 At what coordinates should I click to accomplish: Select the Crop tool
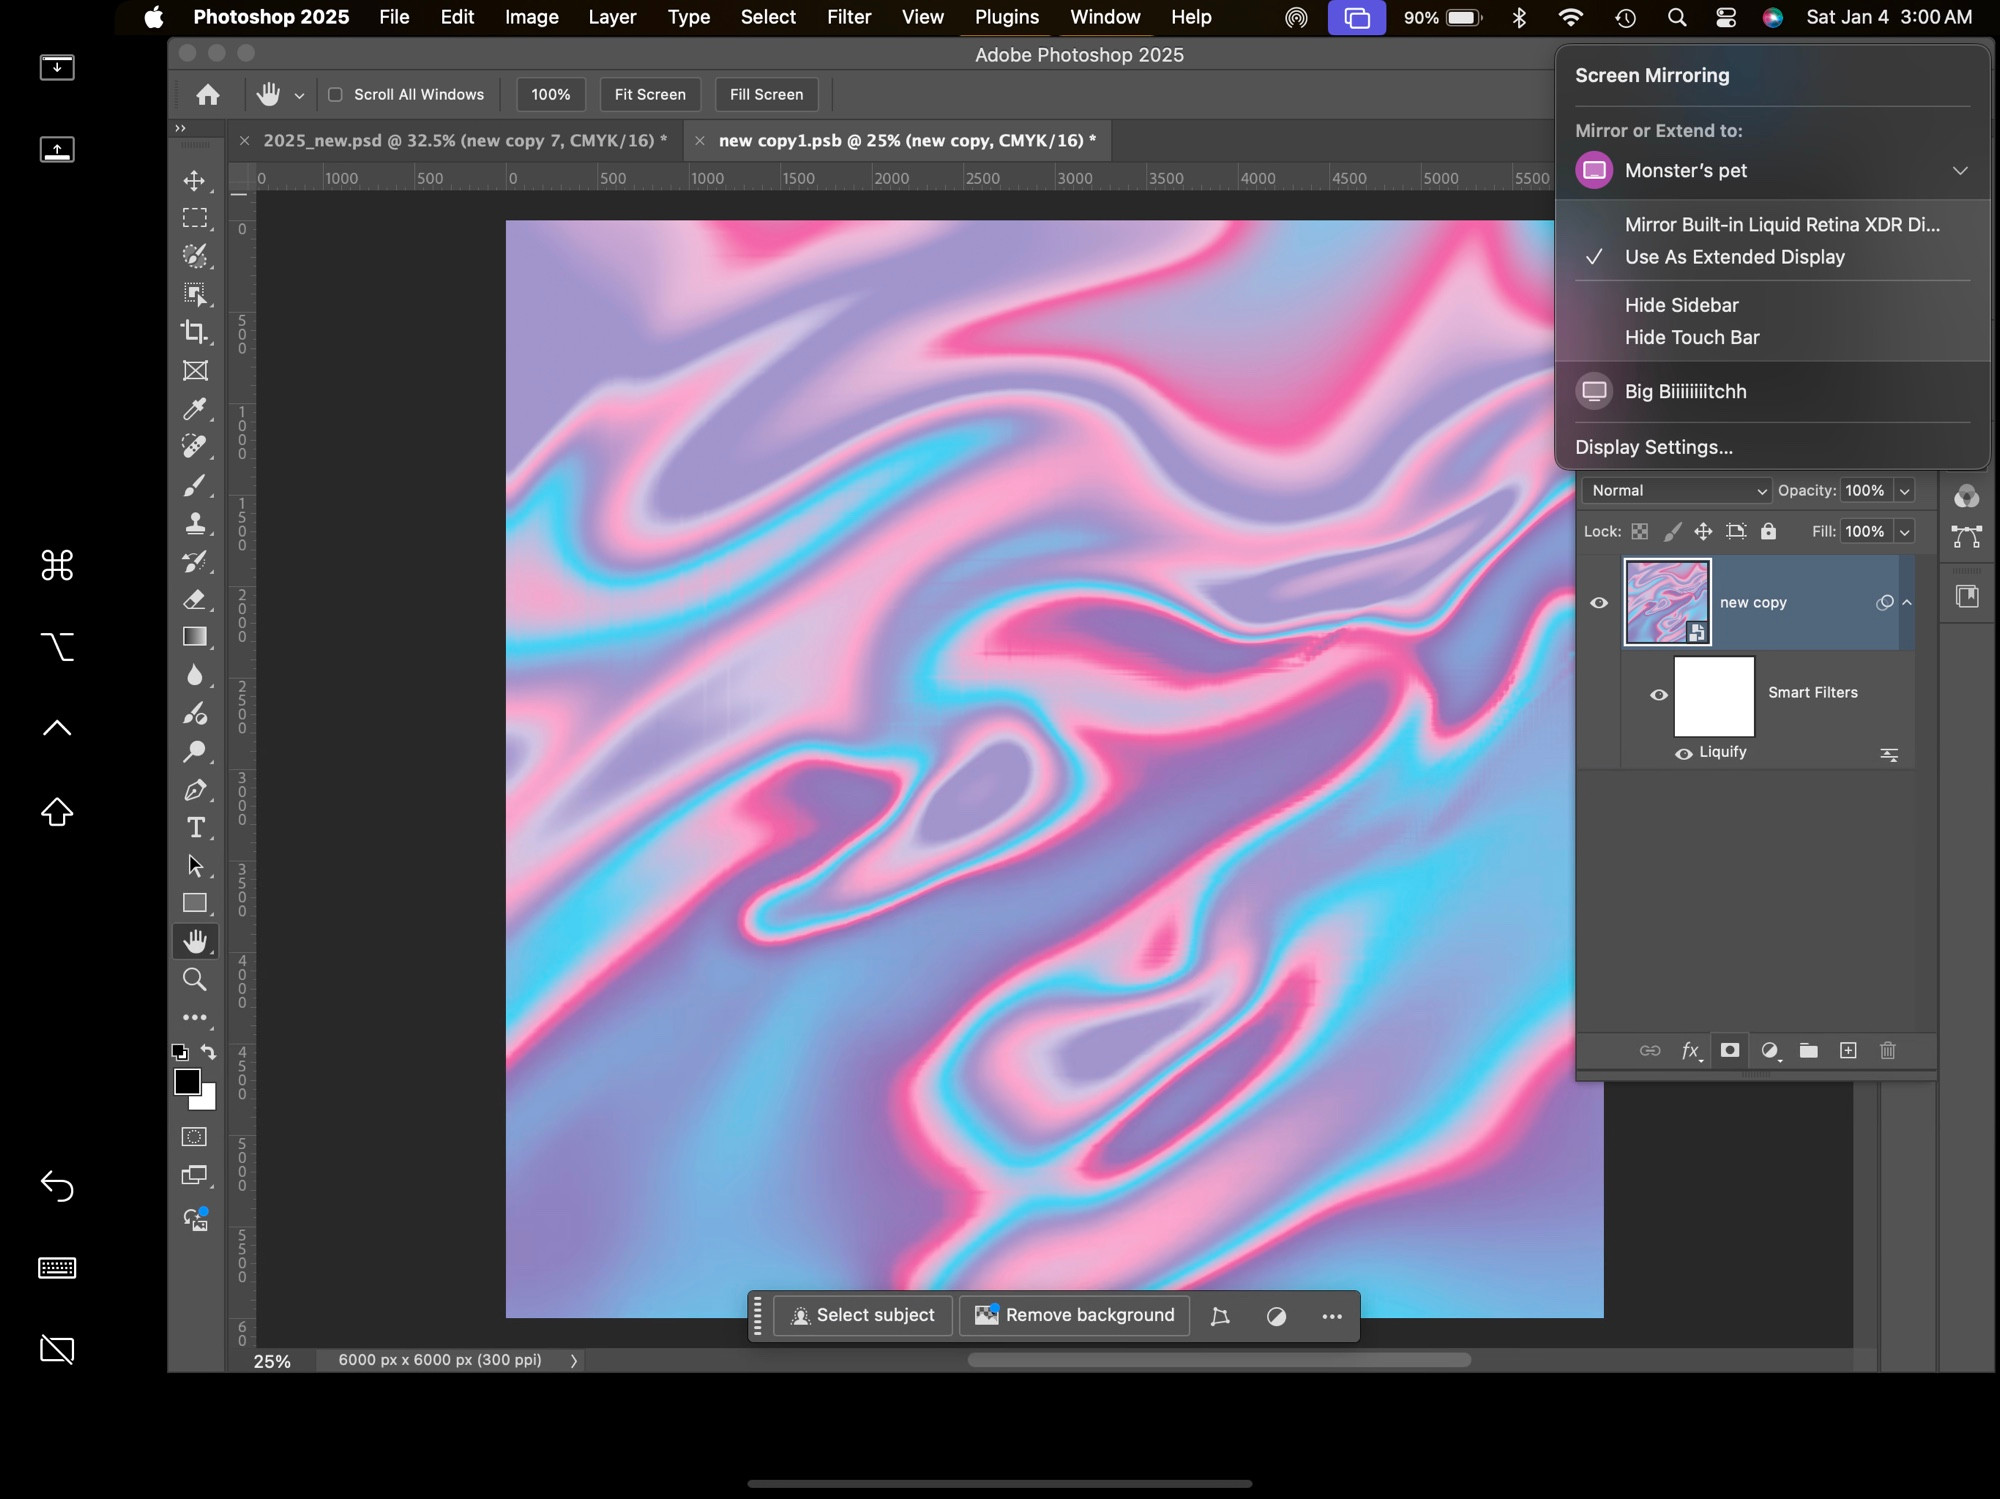coord(195,332)
